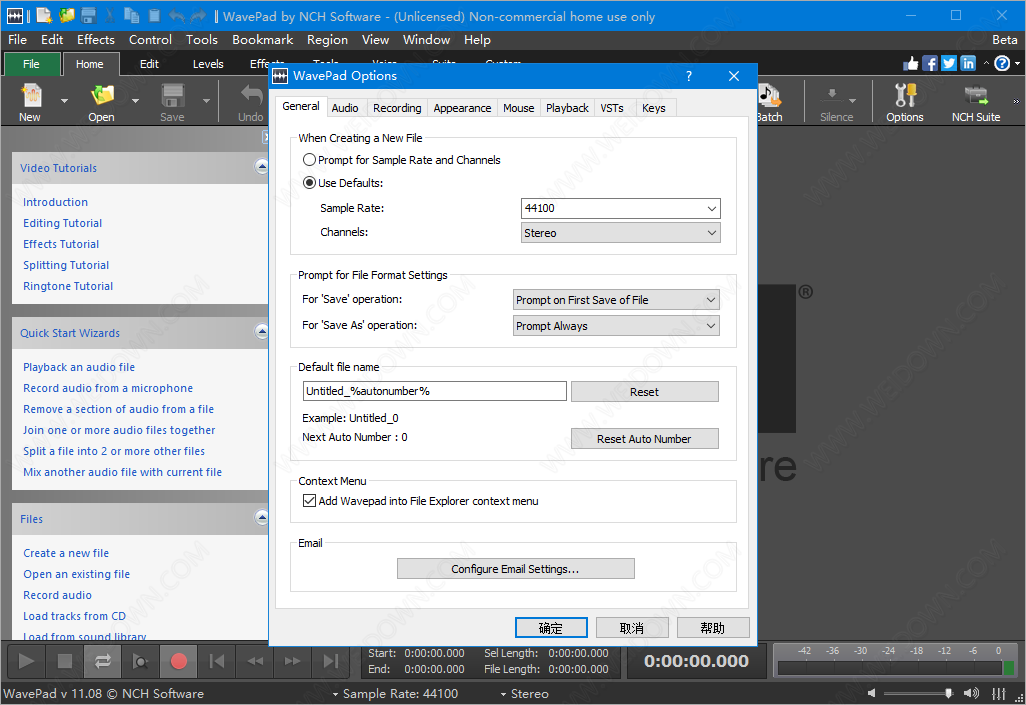Screen dimensions: 1026x705
Task: Click the Open folder icon in the title bar
Action: 67,16
